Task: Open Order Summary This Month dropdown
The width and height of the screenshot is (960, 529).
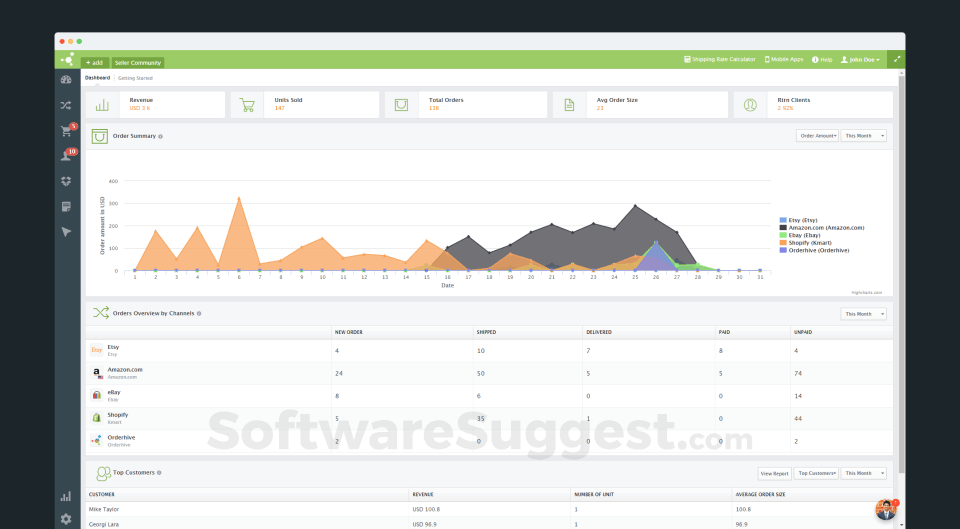Action: pos(863,136)
